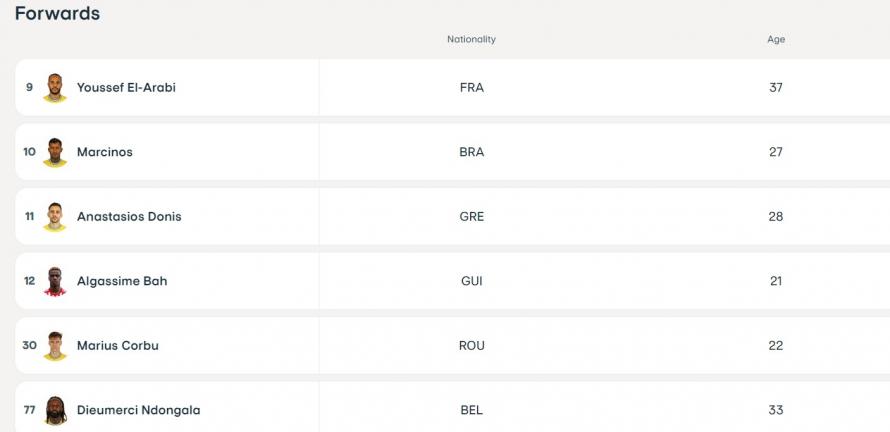Click Marius Corbu's avatar thumbnail

[54, 346]
